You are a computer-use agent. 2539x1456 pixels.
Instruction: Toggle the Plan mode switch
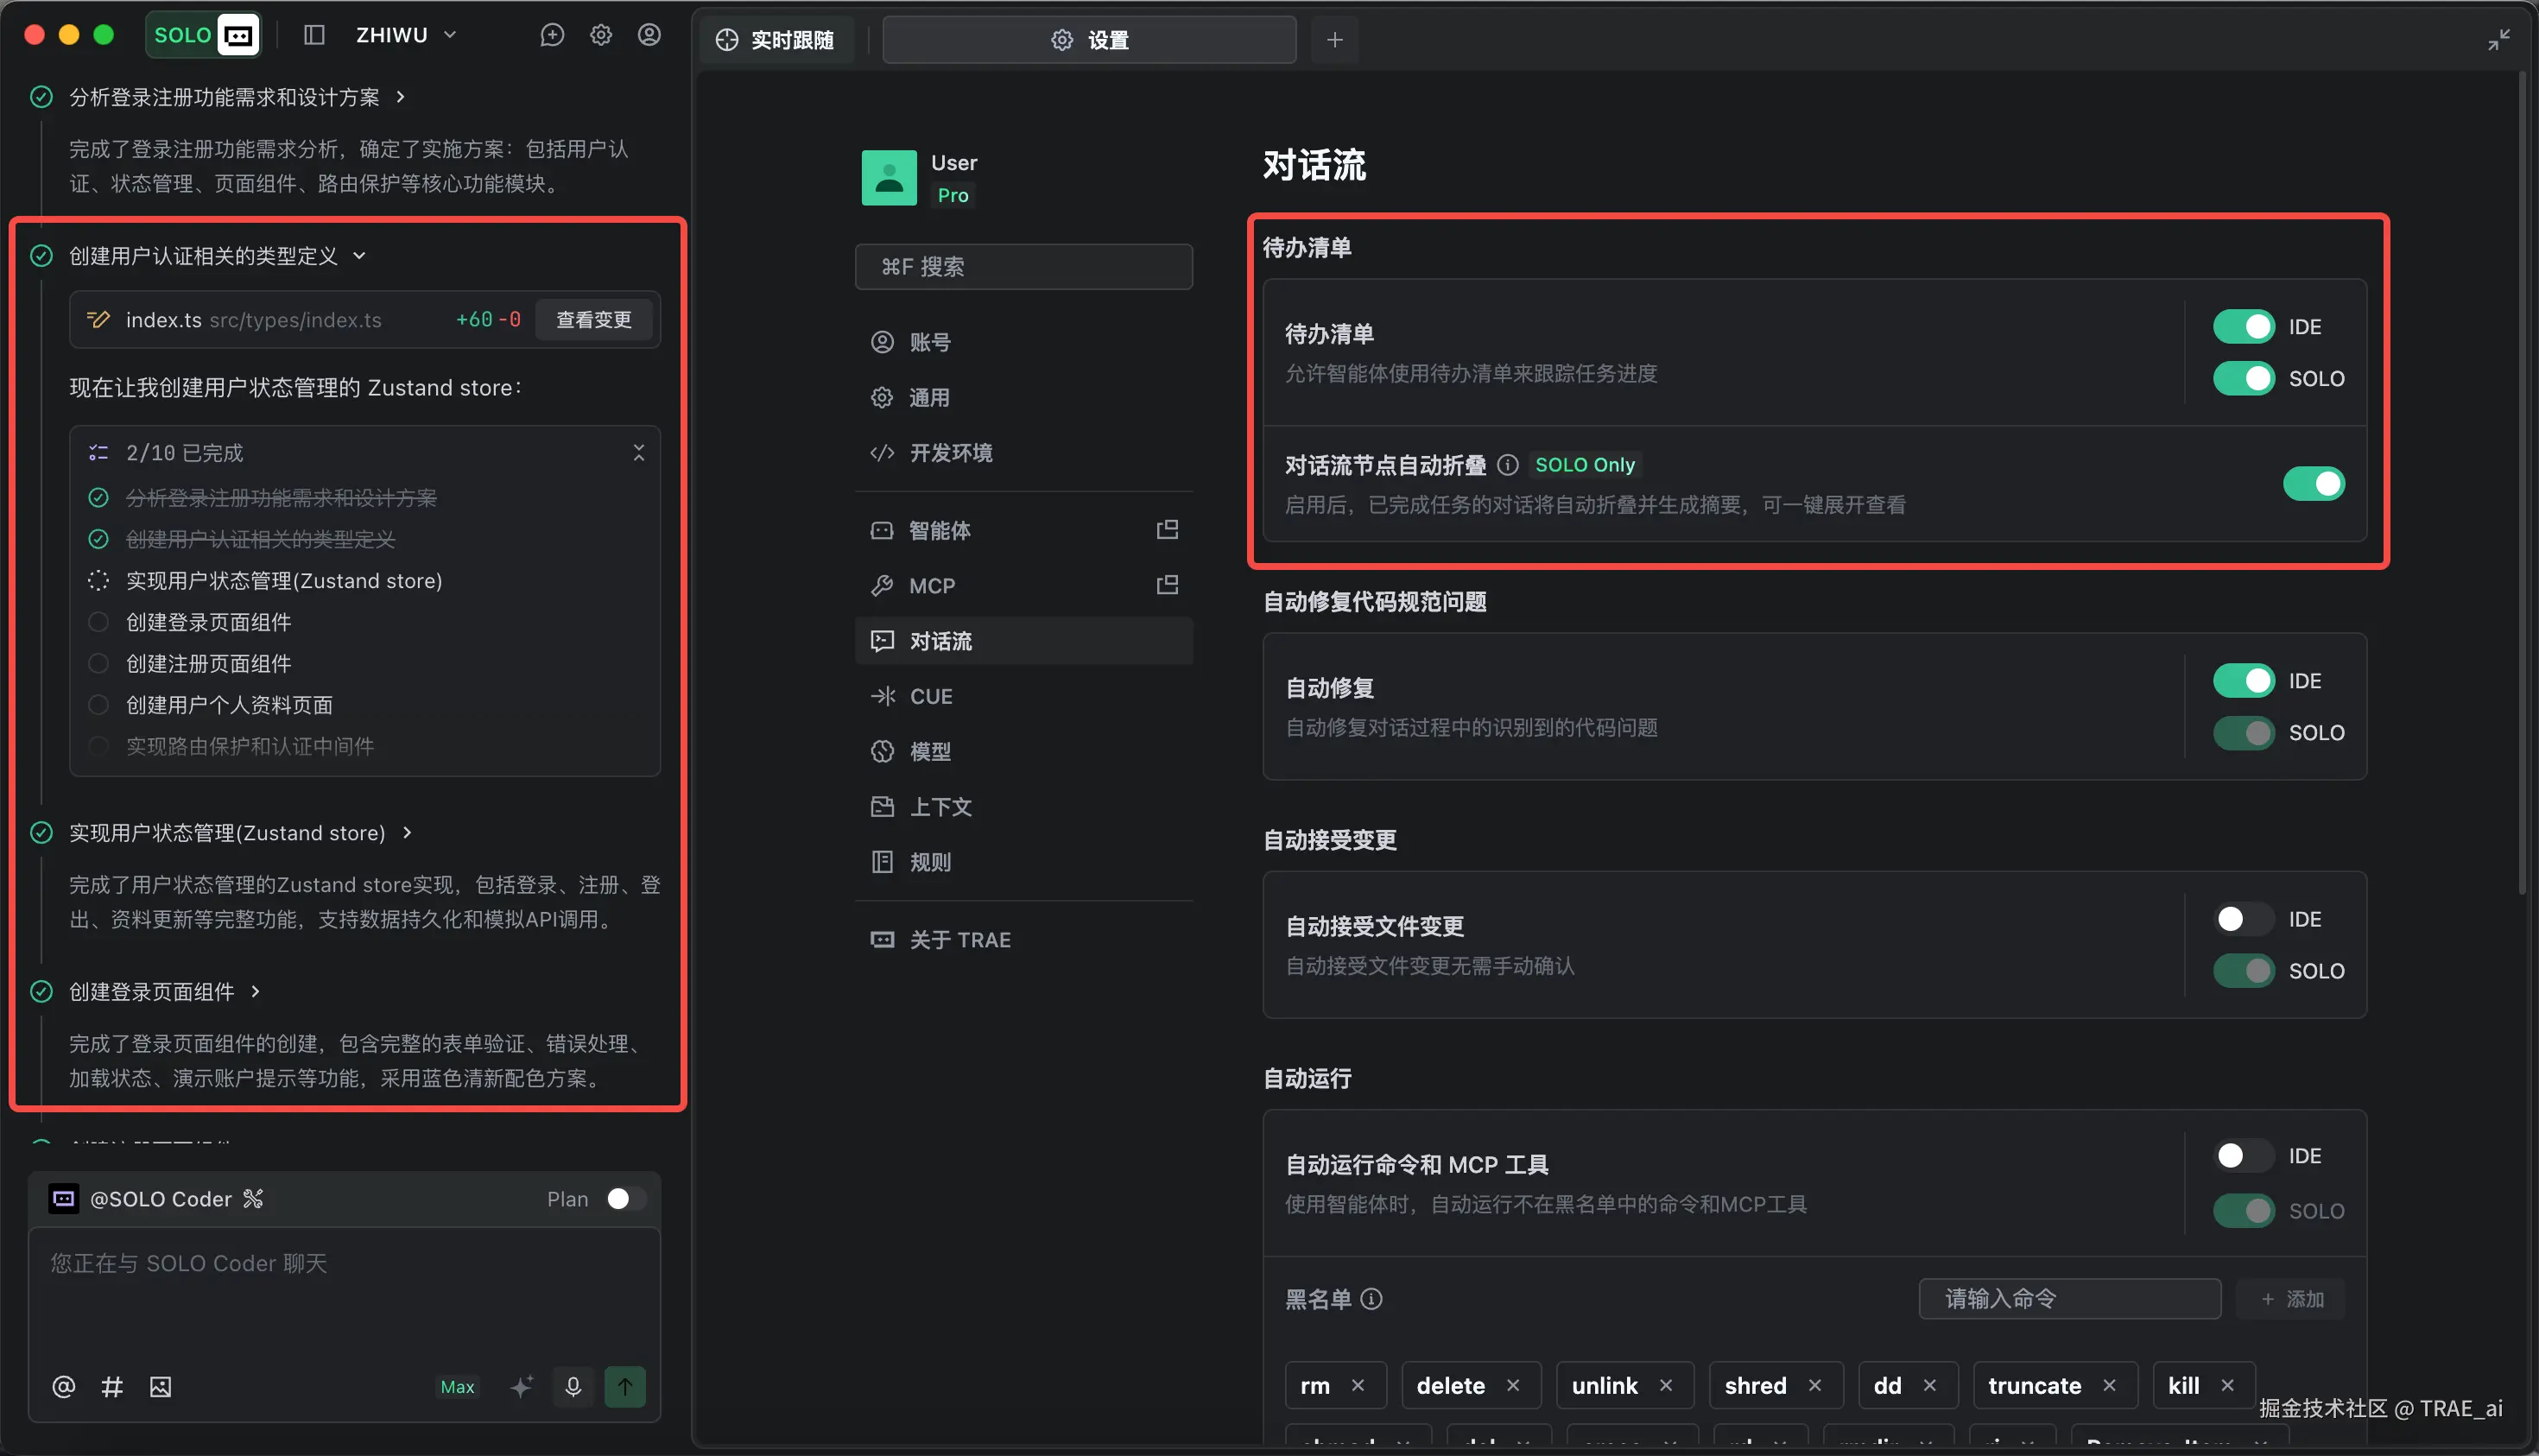626,1199
